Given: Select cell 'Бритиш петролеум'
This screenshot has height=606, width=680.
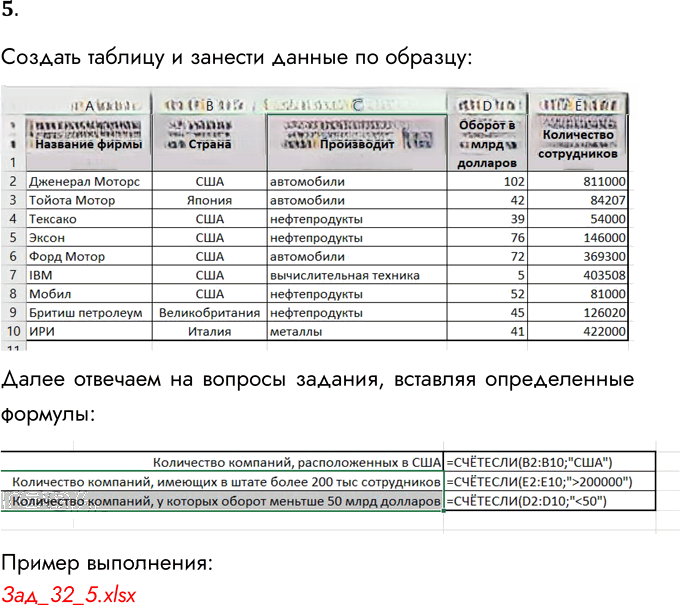Looking at the screenshot, I should pyautogui.click(x=89, y=312).
